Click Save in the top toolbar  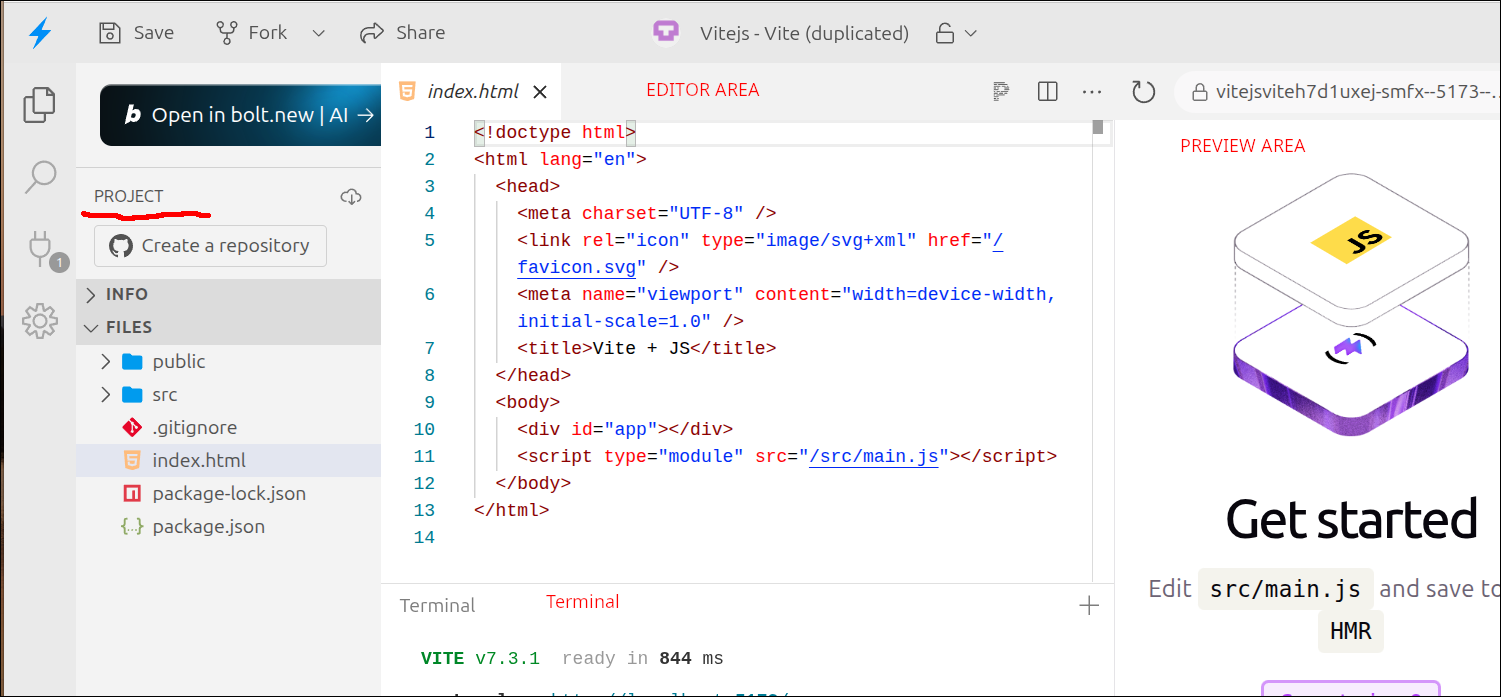136,32
